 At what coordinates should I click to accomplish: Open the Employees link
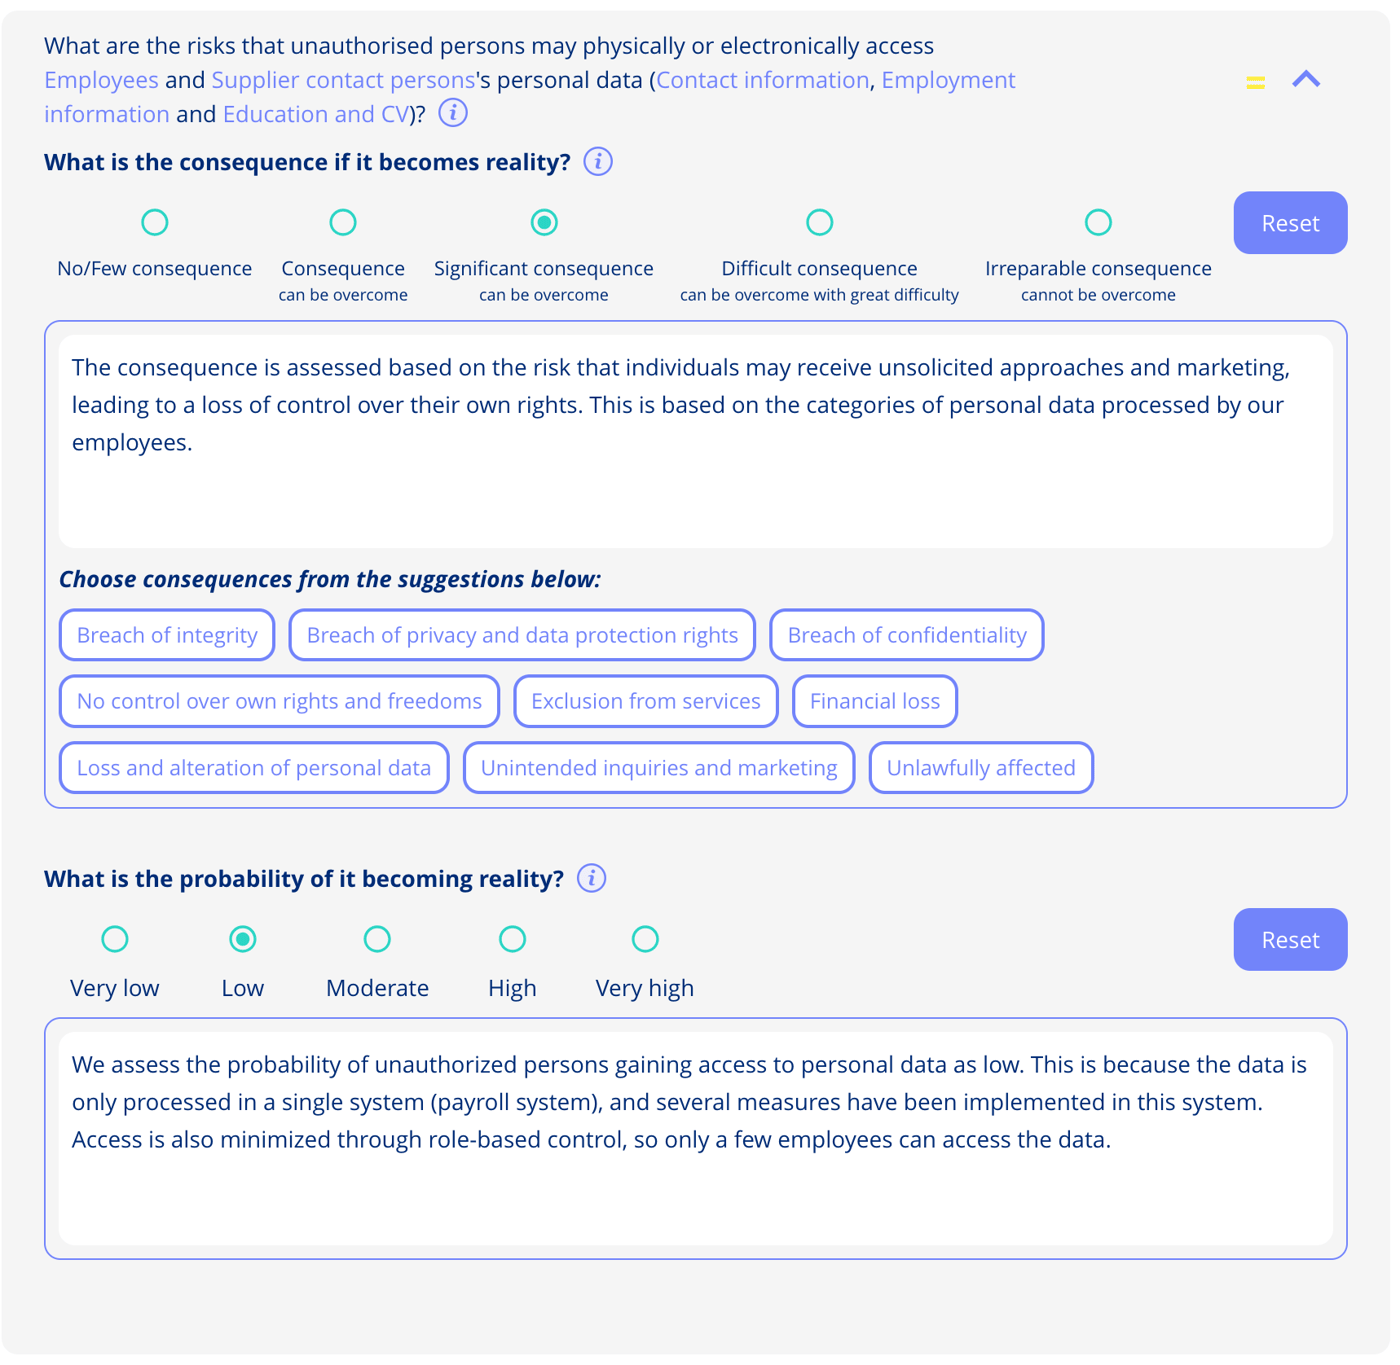(100, 80)
